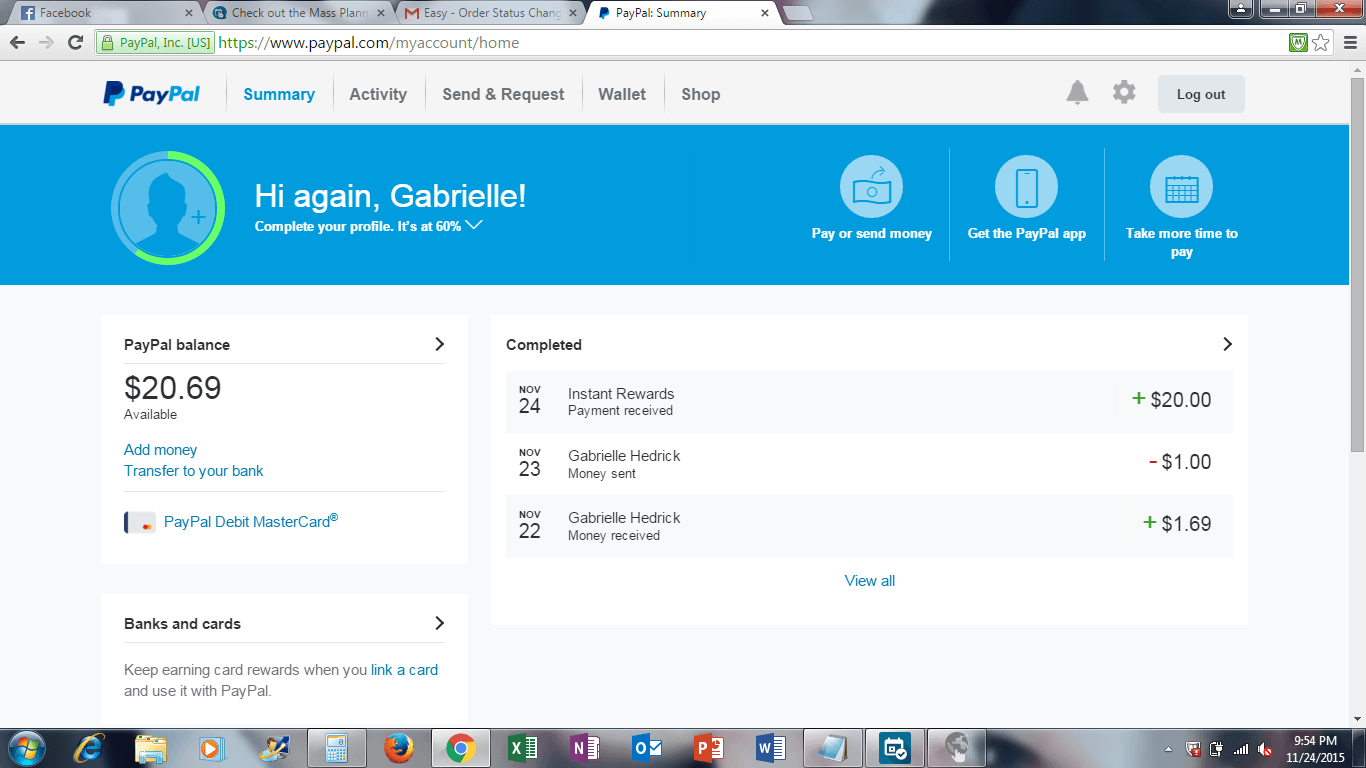The image size is (1366, 768).
Task: Open the Nov 23 Money sent transaction
Action: point(869,464)
